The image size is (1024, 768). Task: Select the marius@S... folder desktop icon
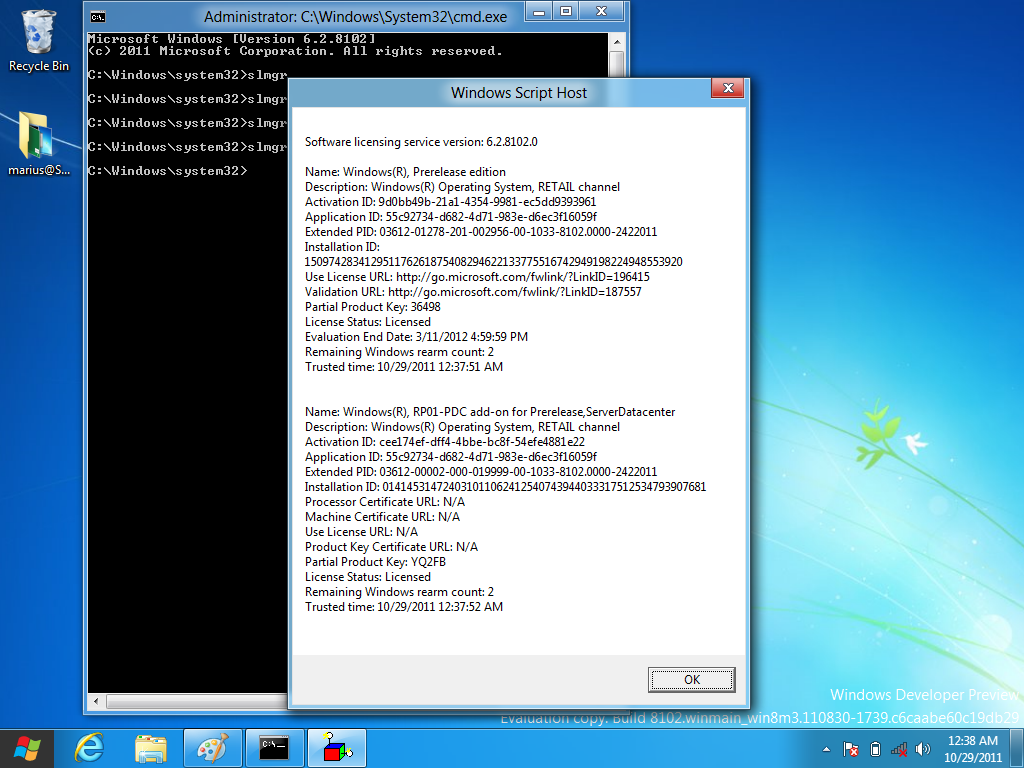tap(38, 144)
